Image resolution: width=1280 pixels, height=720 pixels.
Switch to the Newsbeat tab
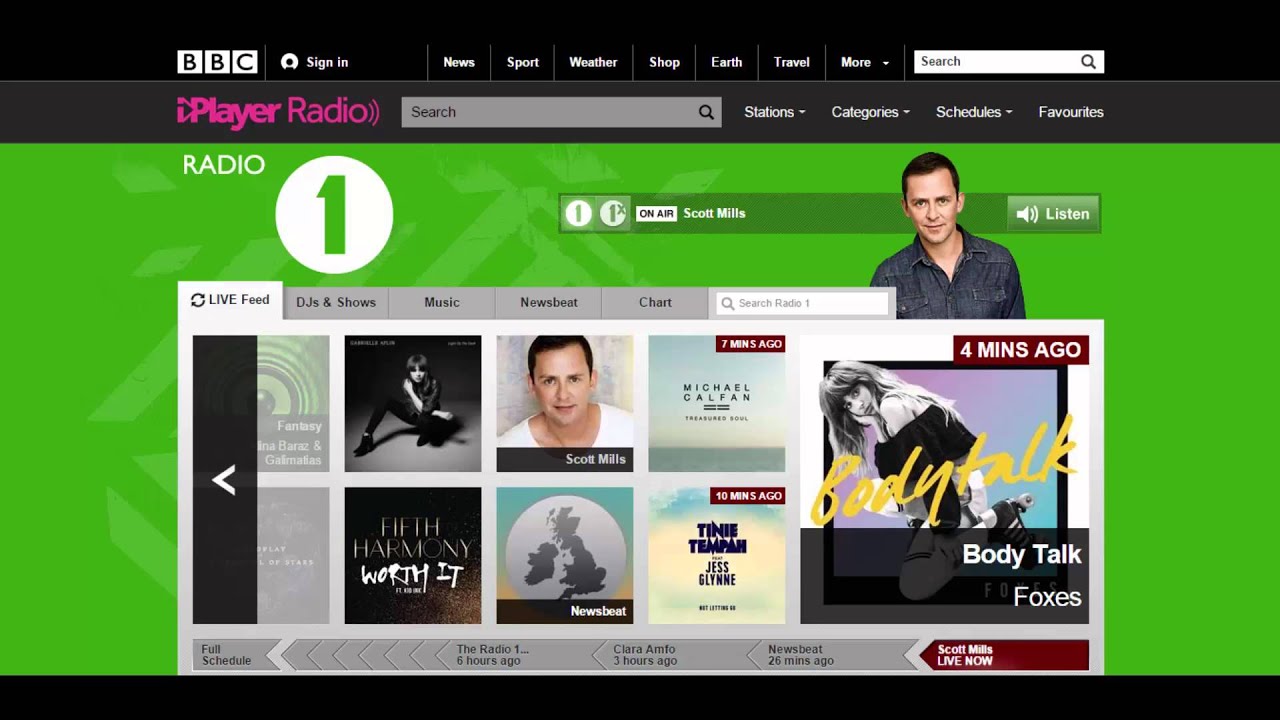(549, 302)
